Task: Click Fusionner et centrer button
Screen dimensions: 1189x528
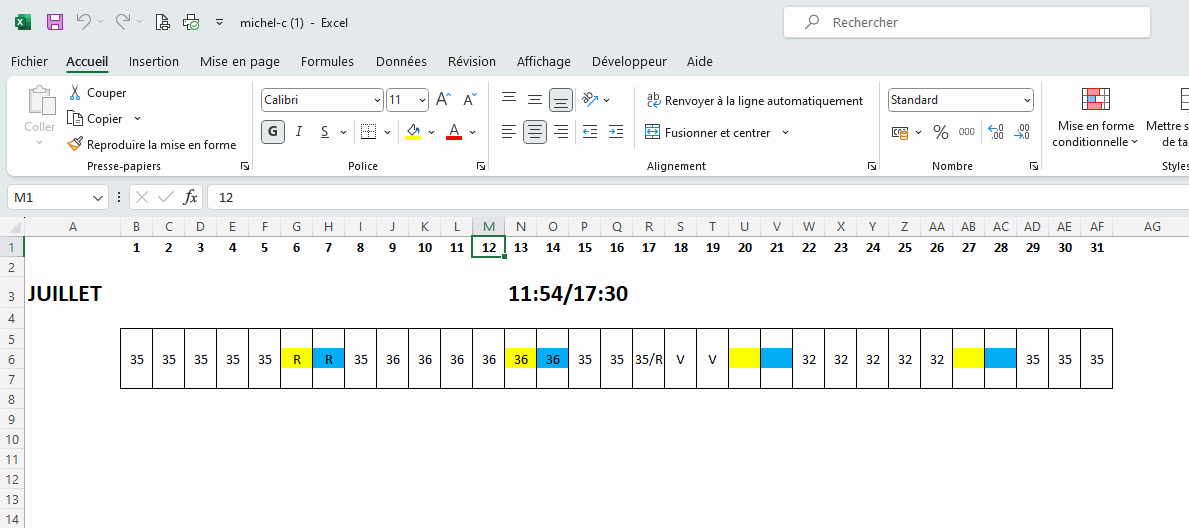Action: [x=707, y=132]
